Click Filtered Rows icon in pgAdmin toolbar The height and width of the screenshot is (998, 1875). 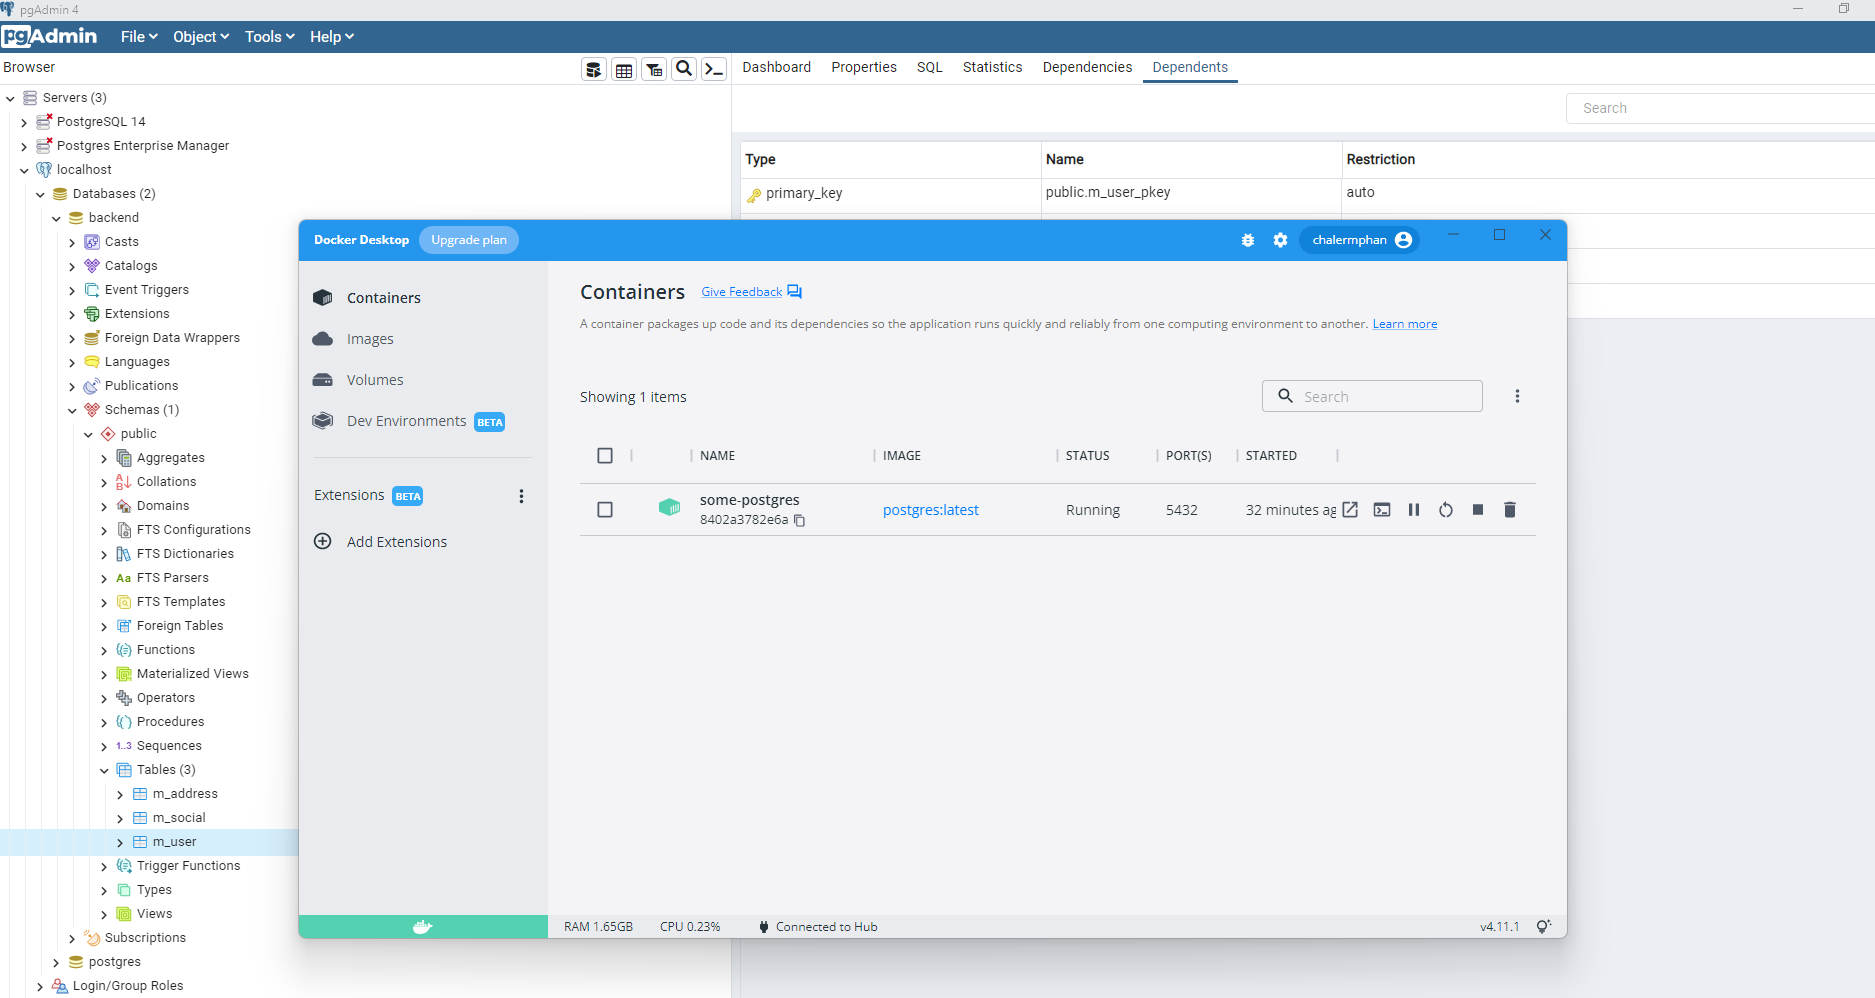coord(654,69)
